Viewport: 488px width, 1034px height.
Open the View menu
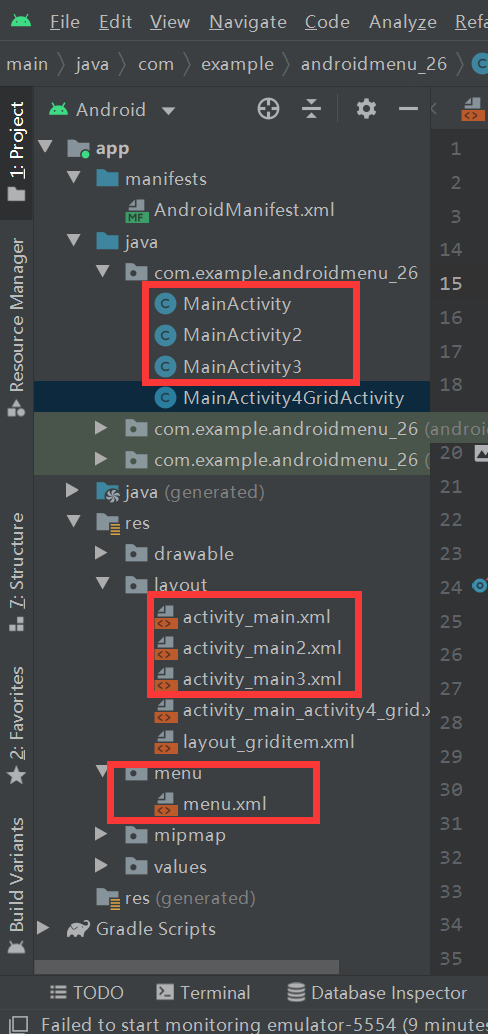pyautogui.click(x=170, y=22)
